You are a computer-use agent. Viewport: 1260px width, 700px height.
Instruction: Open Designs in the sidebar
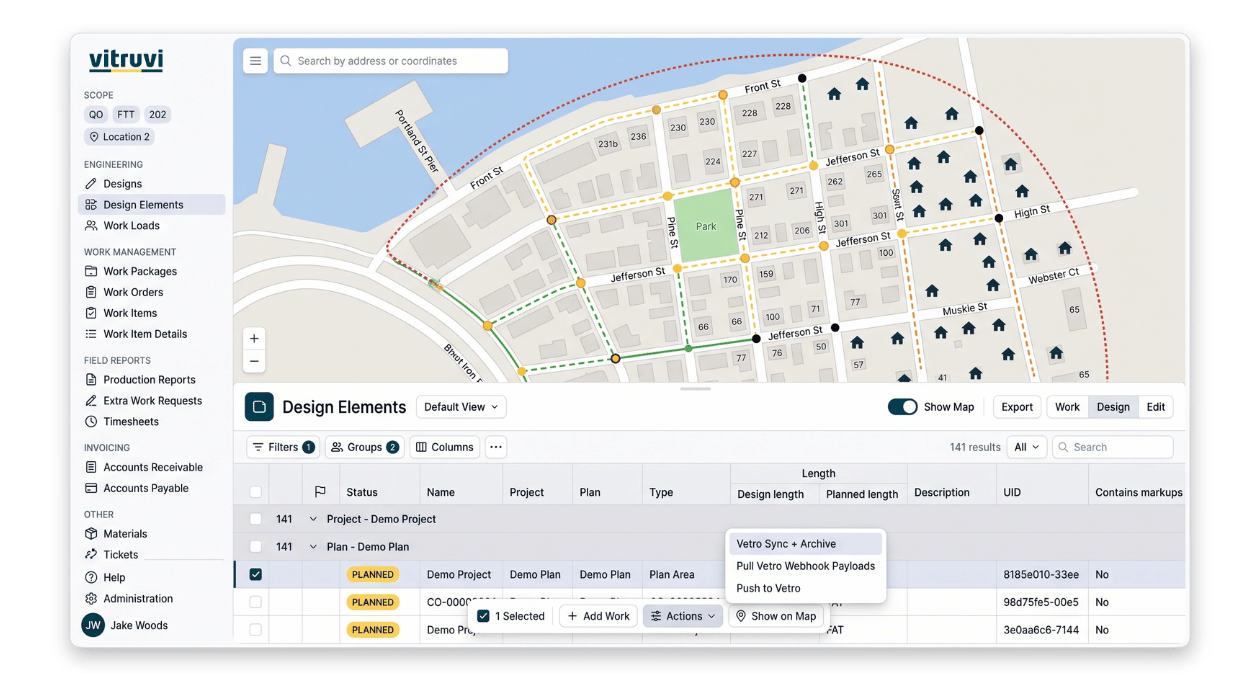tap(122, 184)
